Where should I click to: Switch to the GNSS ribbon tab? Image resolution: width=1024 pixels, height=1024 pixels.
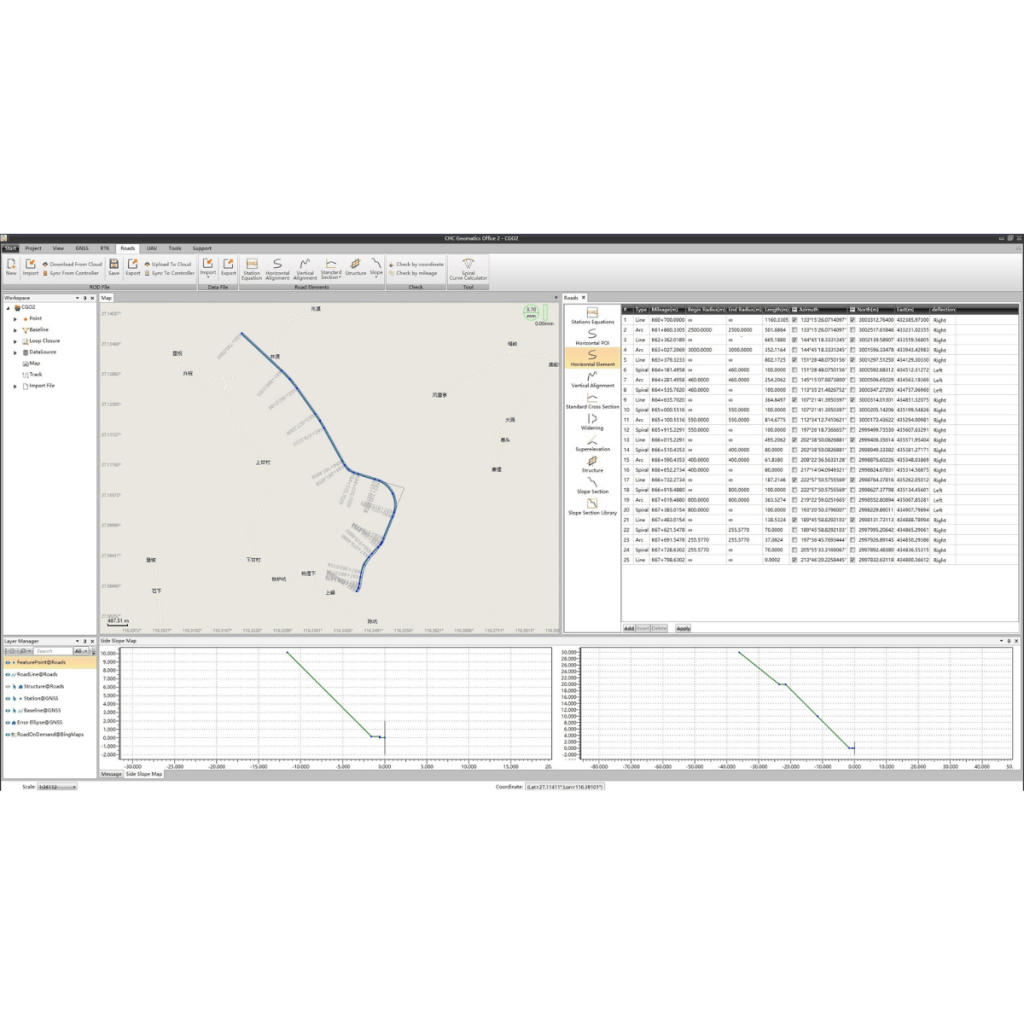(x=82, y=248)
